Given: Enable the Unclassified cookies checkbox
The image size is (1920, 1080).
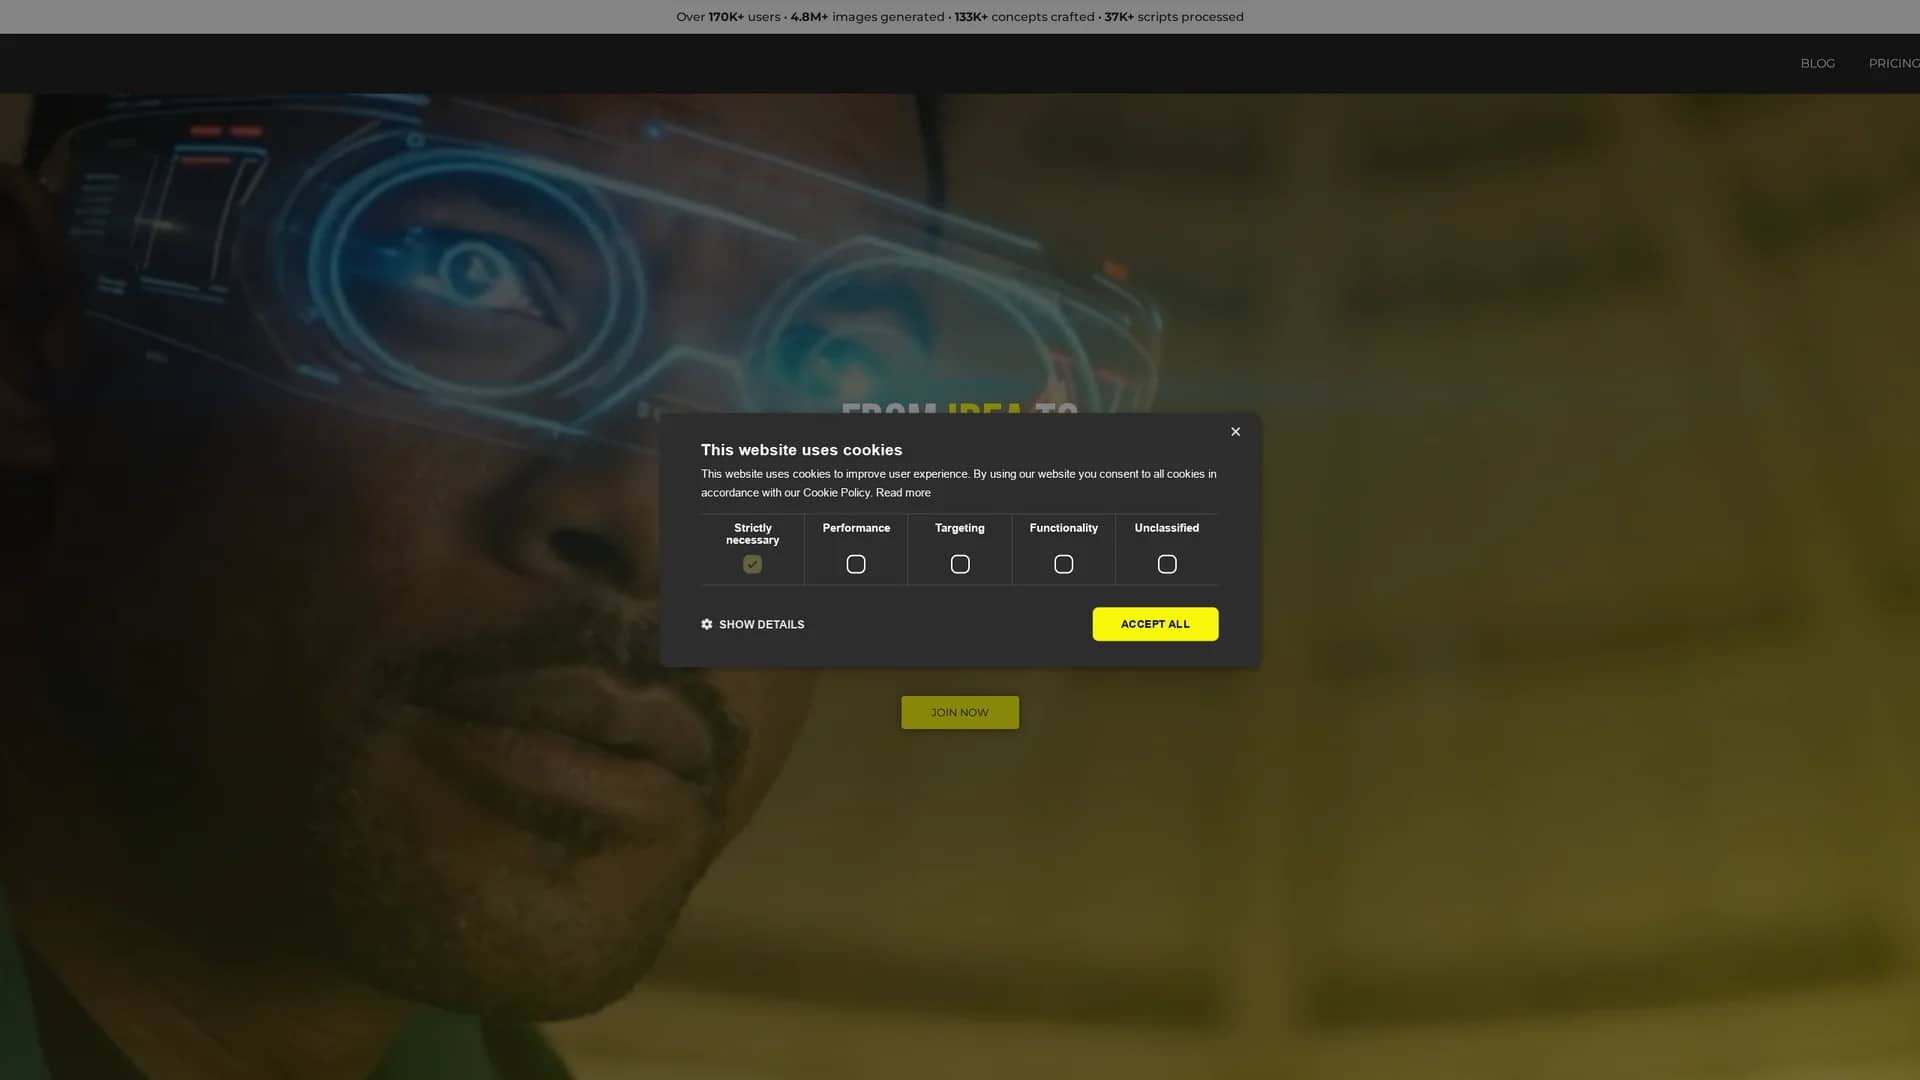Looking at the screenshot, I should click(x=1167, y=564).
